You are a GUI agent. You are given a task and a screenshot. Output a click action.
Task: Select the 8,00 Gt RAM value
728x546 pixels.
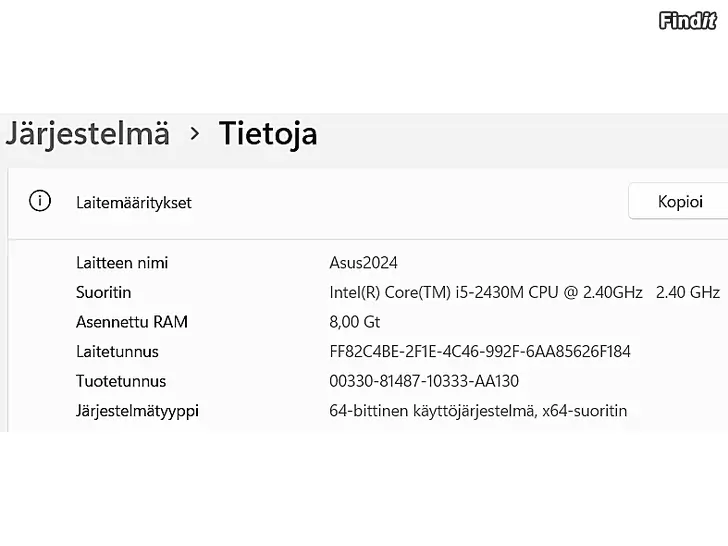click(x=355, y=322)
